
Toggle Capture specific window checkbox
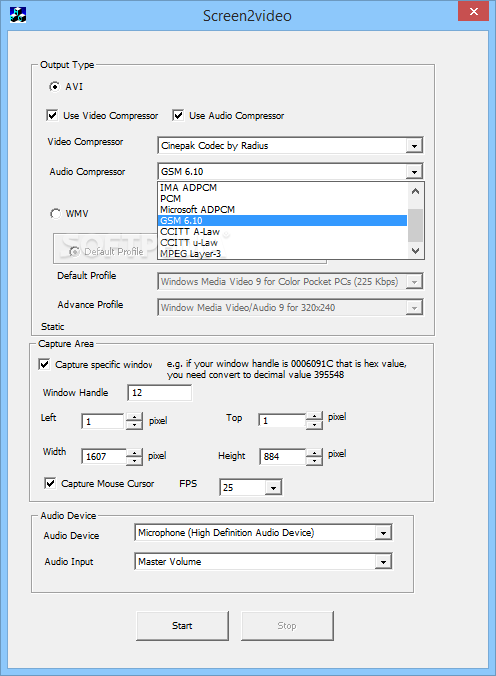click(x=44, y=364)
